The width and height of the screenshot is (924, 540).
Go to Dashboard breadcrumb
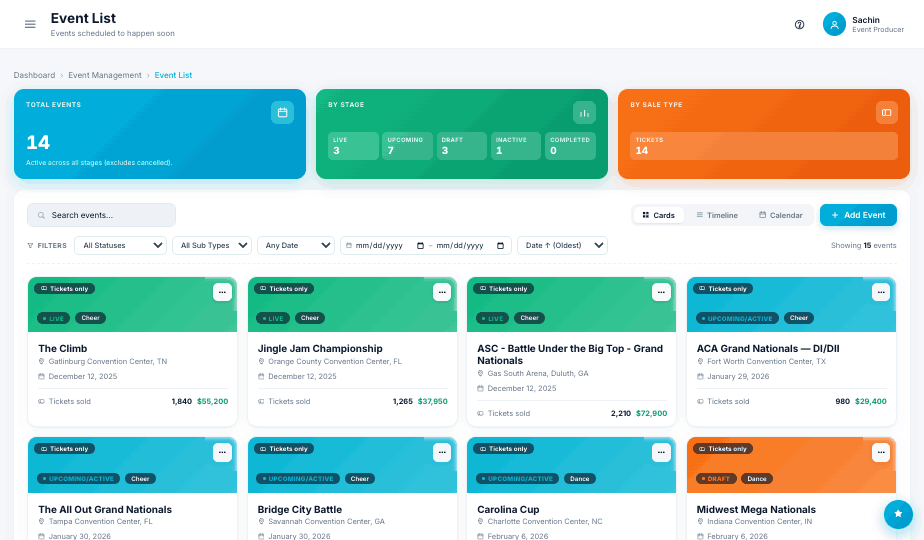coord(34,75)
